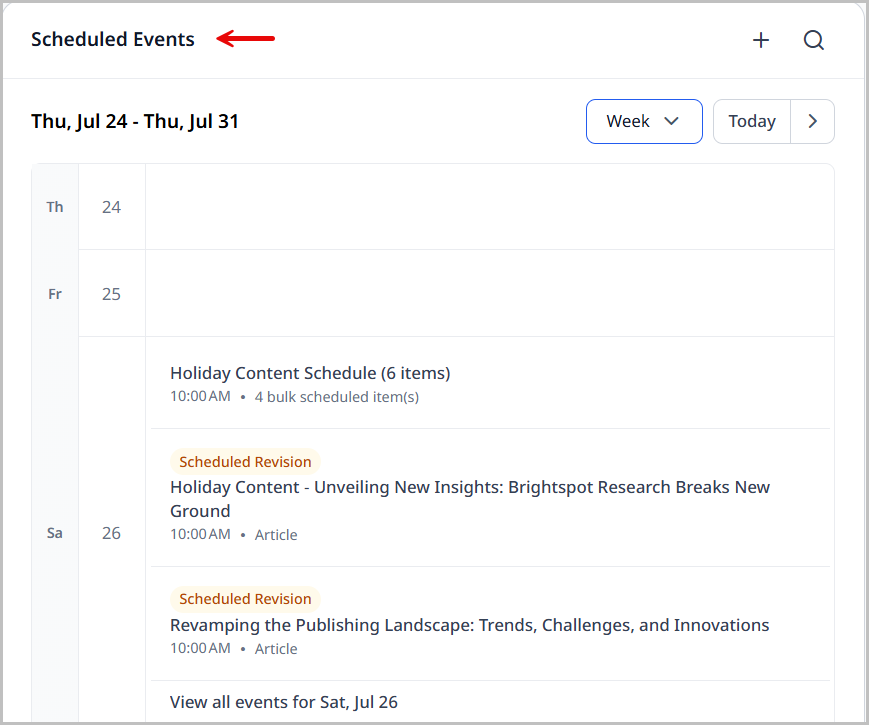Viewport: 869px width, 725px height.
Task: Click the red arrow annotation near the title
Action: [x=245, y=39]
